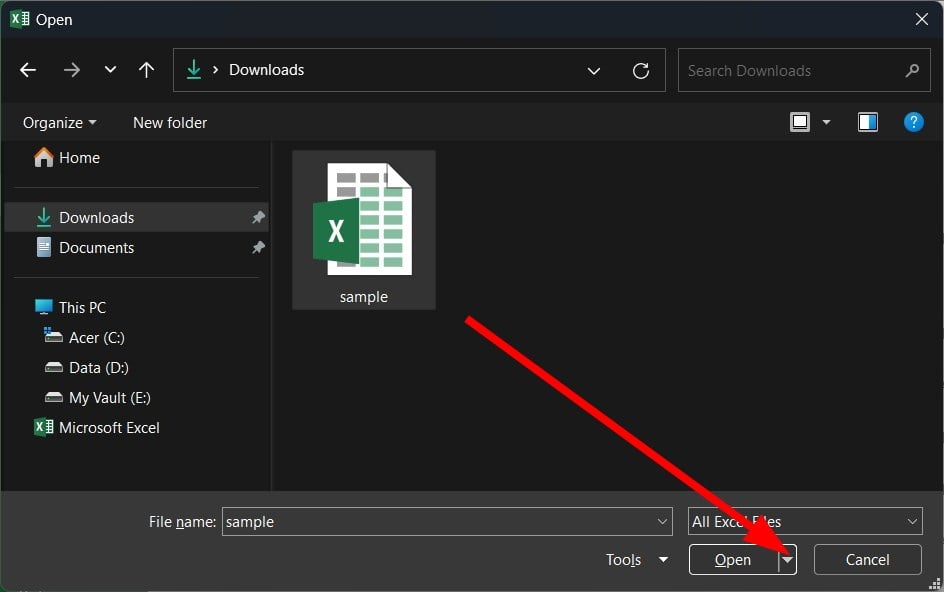Click the search magnifier icon

click(912, 70)
